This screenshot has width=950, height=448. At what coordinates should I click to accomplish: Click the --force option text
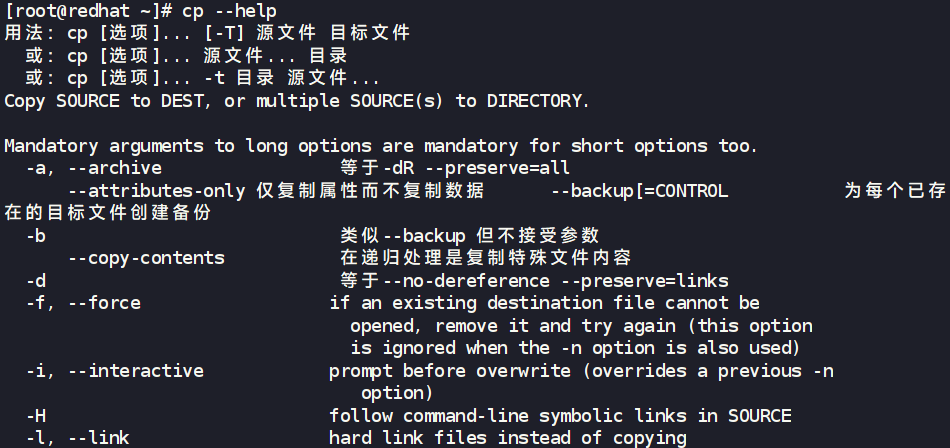tap(104, 303)
